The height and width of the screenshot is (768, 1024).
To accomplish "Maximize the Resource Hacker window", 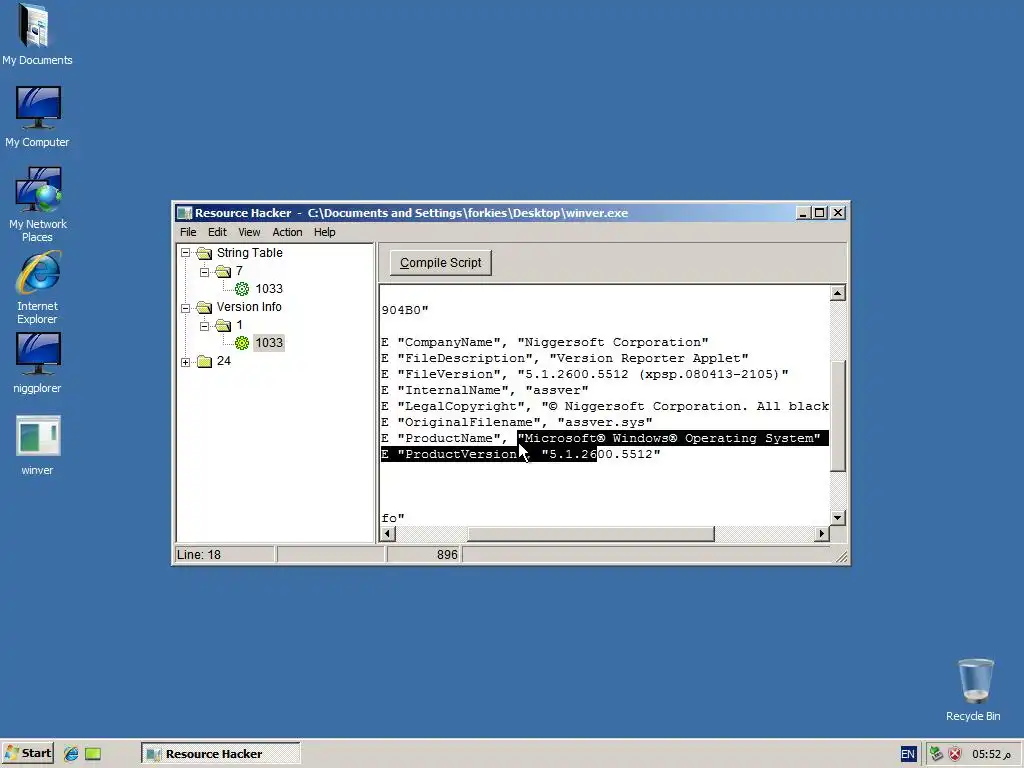I will pos(820,213).
